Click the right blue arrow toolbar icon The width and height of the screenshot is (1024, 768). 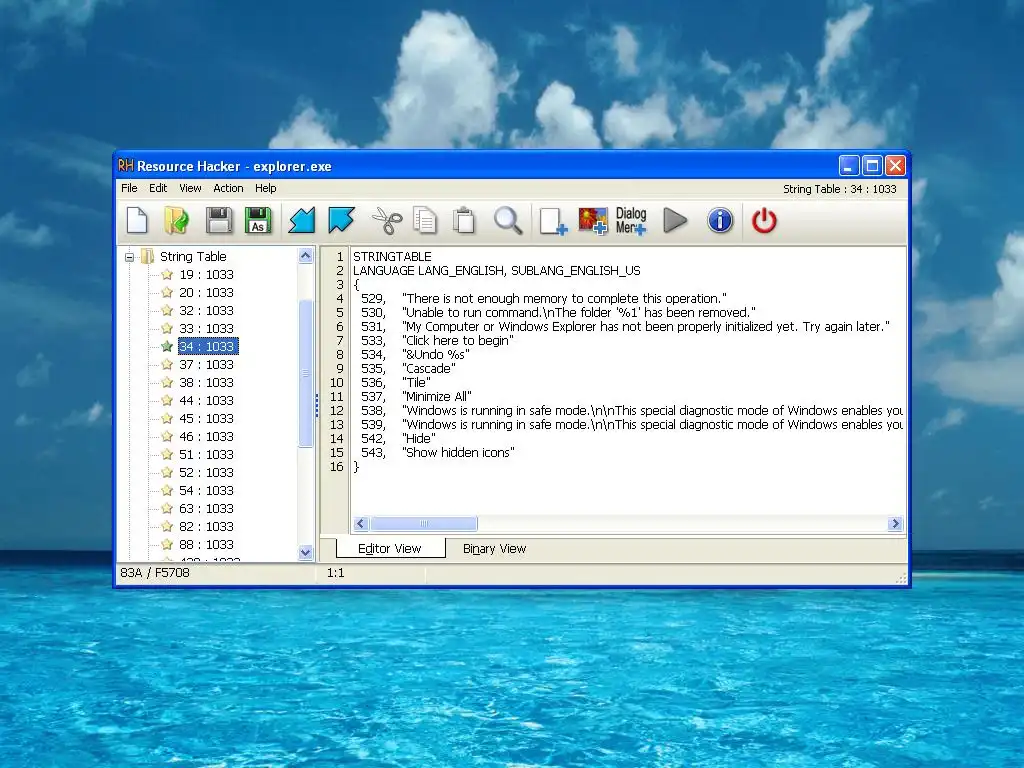tap(342, 220)
